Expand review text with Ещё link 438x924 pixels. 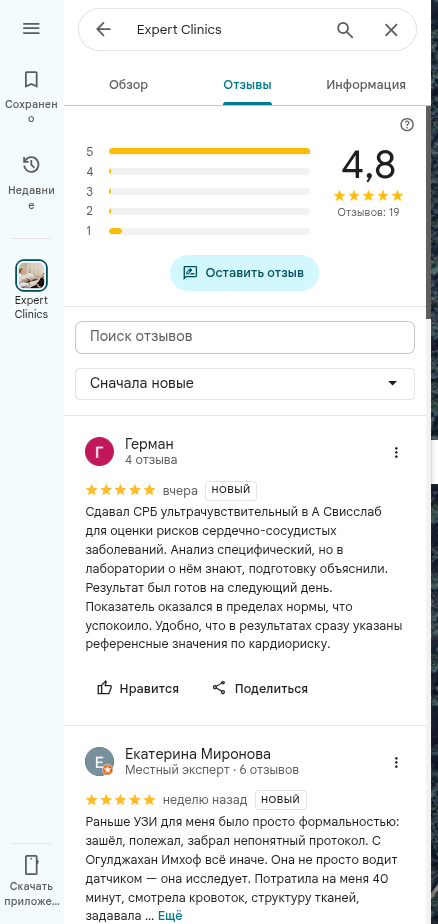(x=170, y=915)
